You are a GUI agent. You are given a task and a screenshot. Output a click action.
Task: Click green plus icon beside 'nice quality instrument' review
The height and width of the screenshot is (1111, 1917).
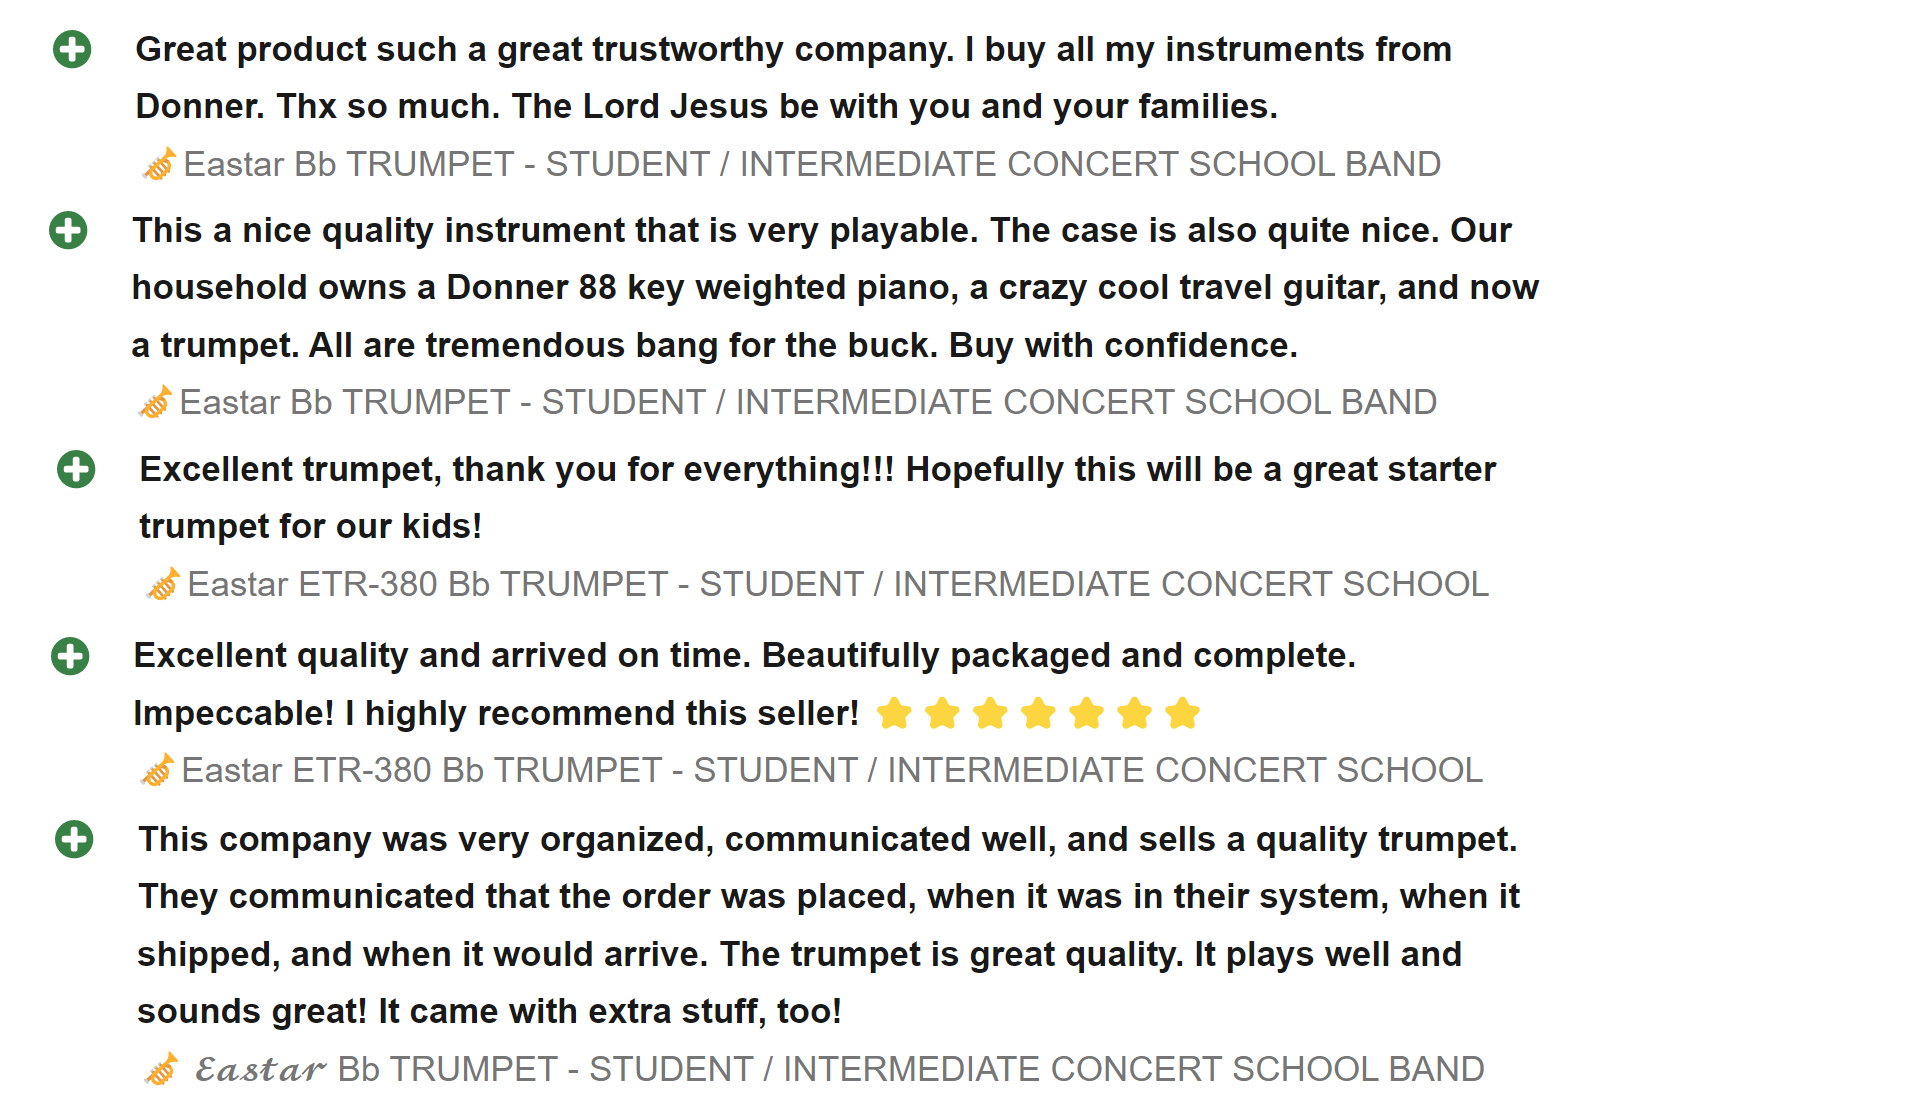click(x=68, y=230)
